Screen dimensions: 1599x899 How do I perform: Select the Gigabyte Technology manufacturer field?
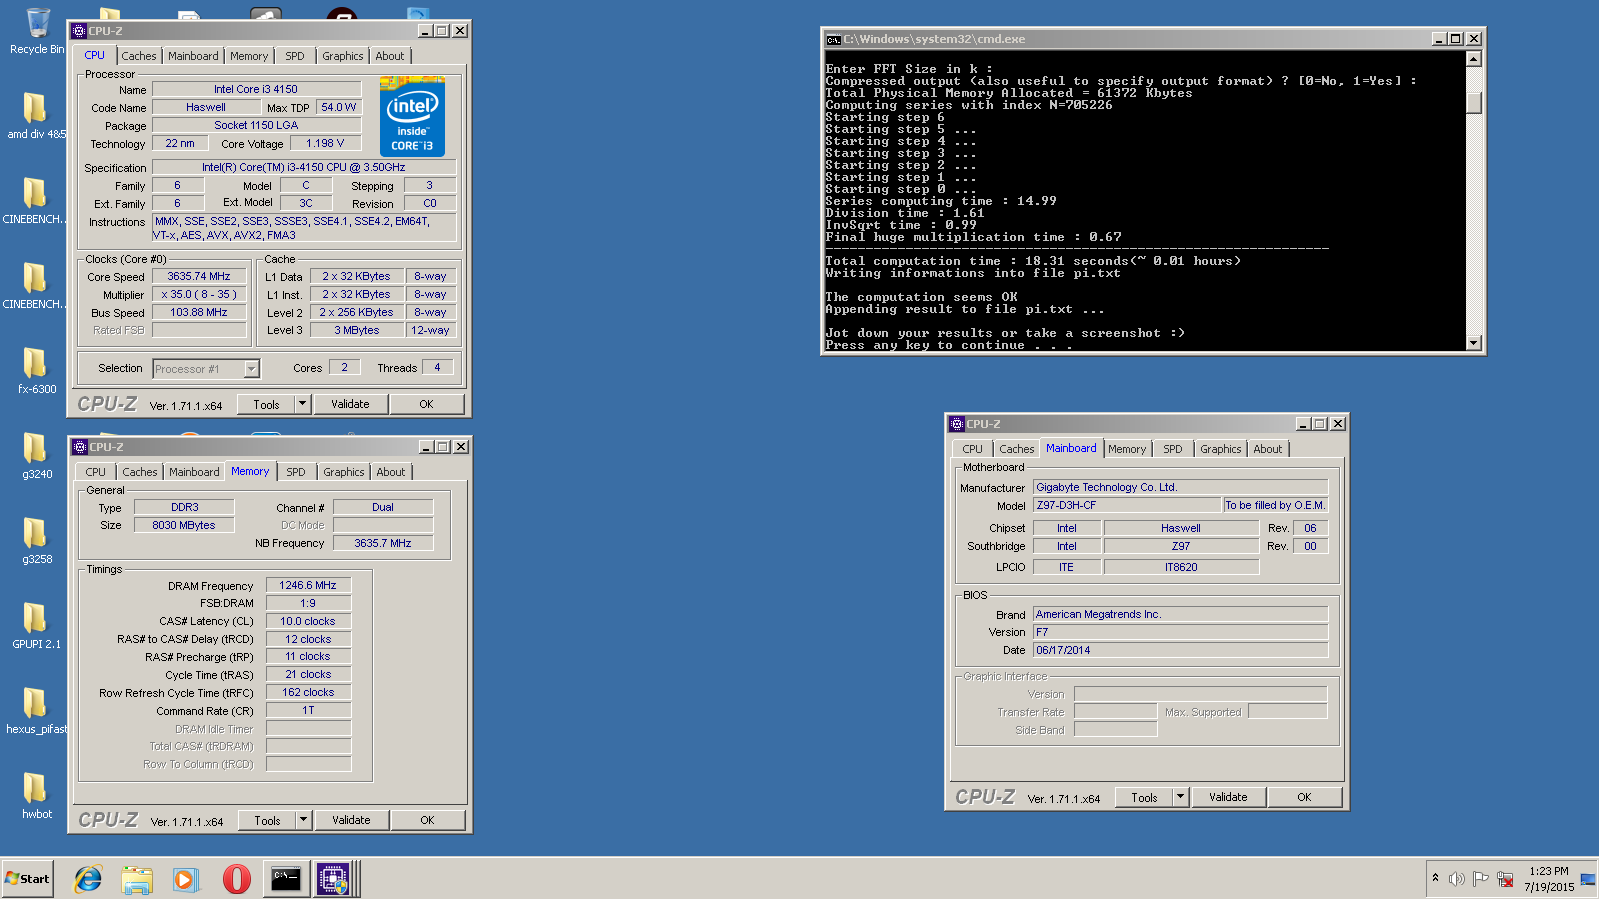1181,487
